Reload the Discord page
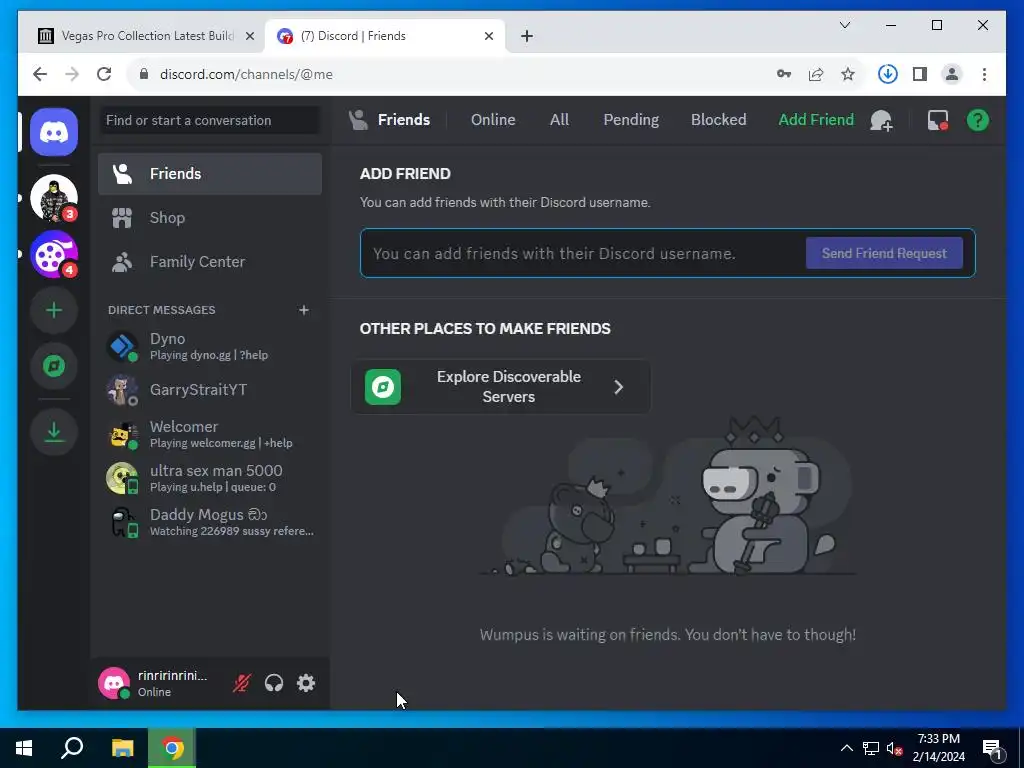 coord(104,74)
